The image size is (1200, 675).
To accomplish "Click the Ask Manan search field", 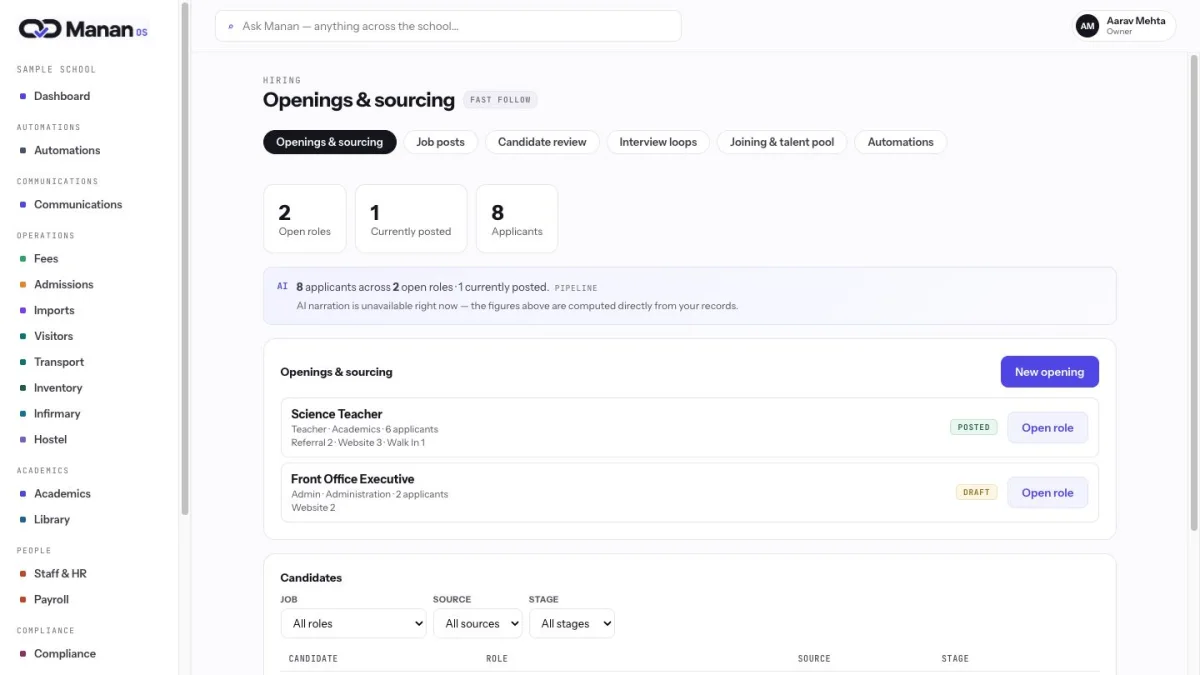I will 448,26.
